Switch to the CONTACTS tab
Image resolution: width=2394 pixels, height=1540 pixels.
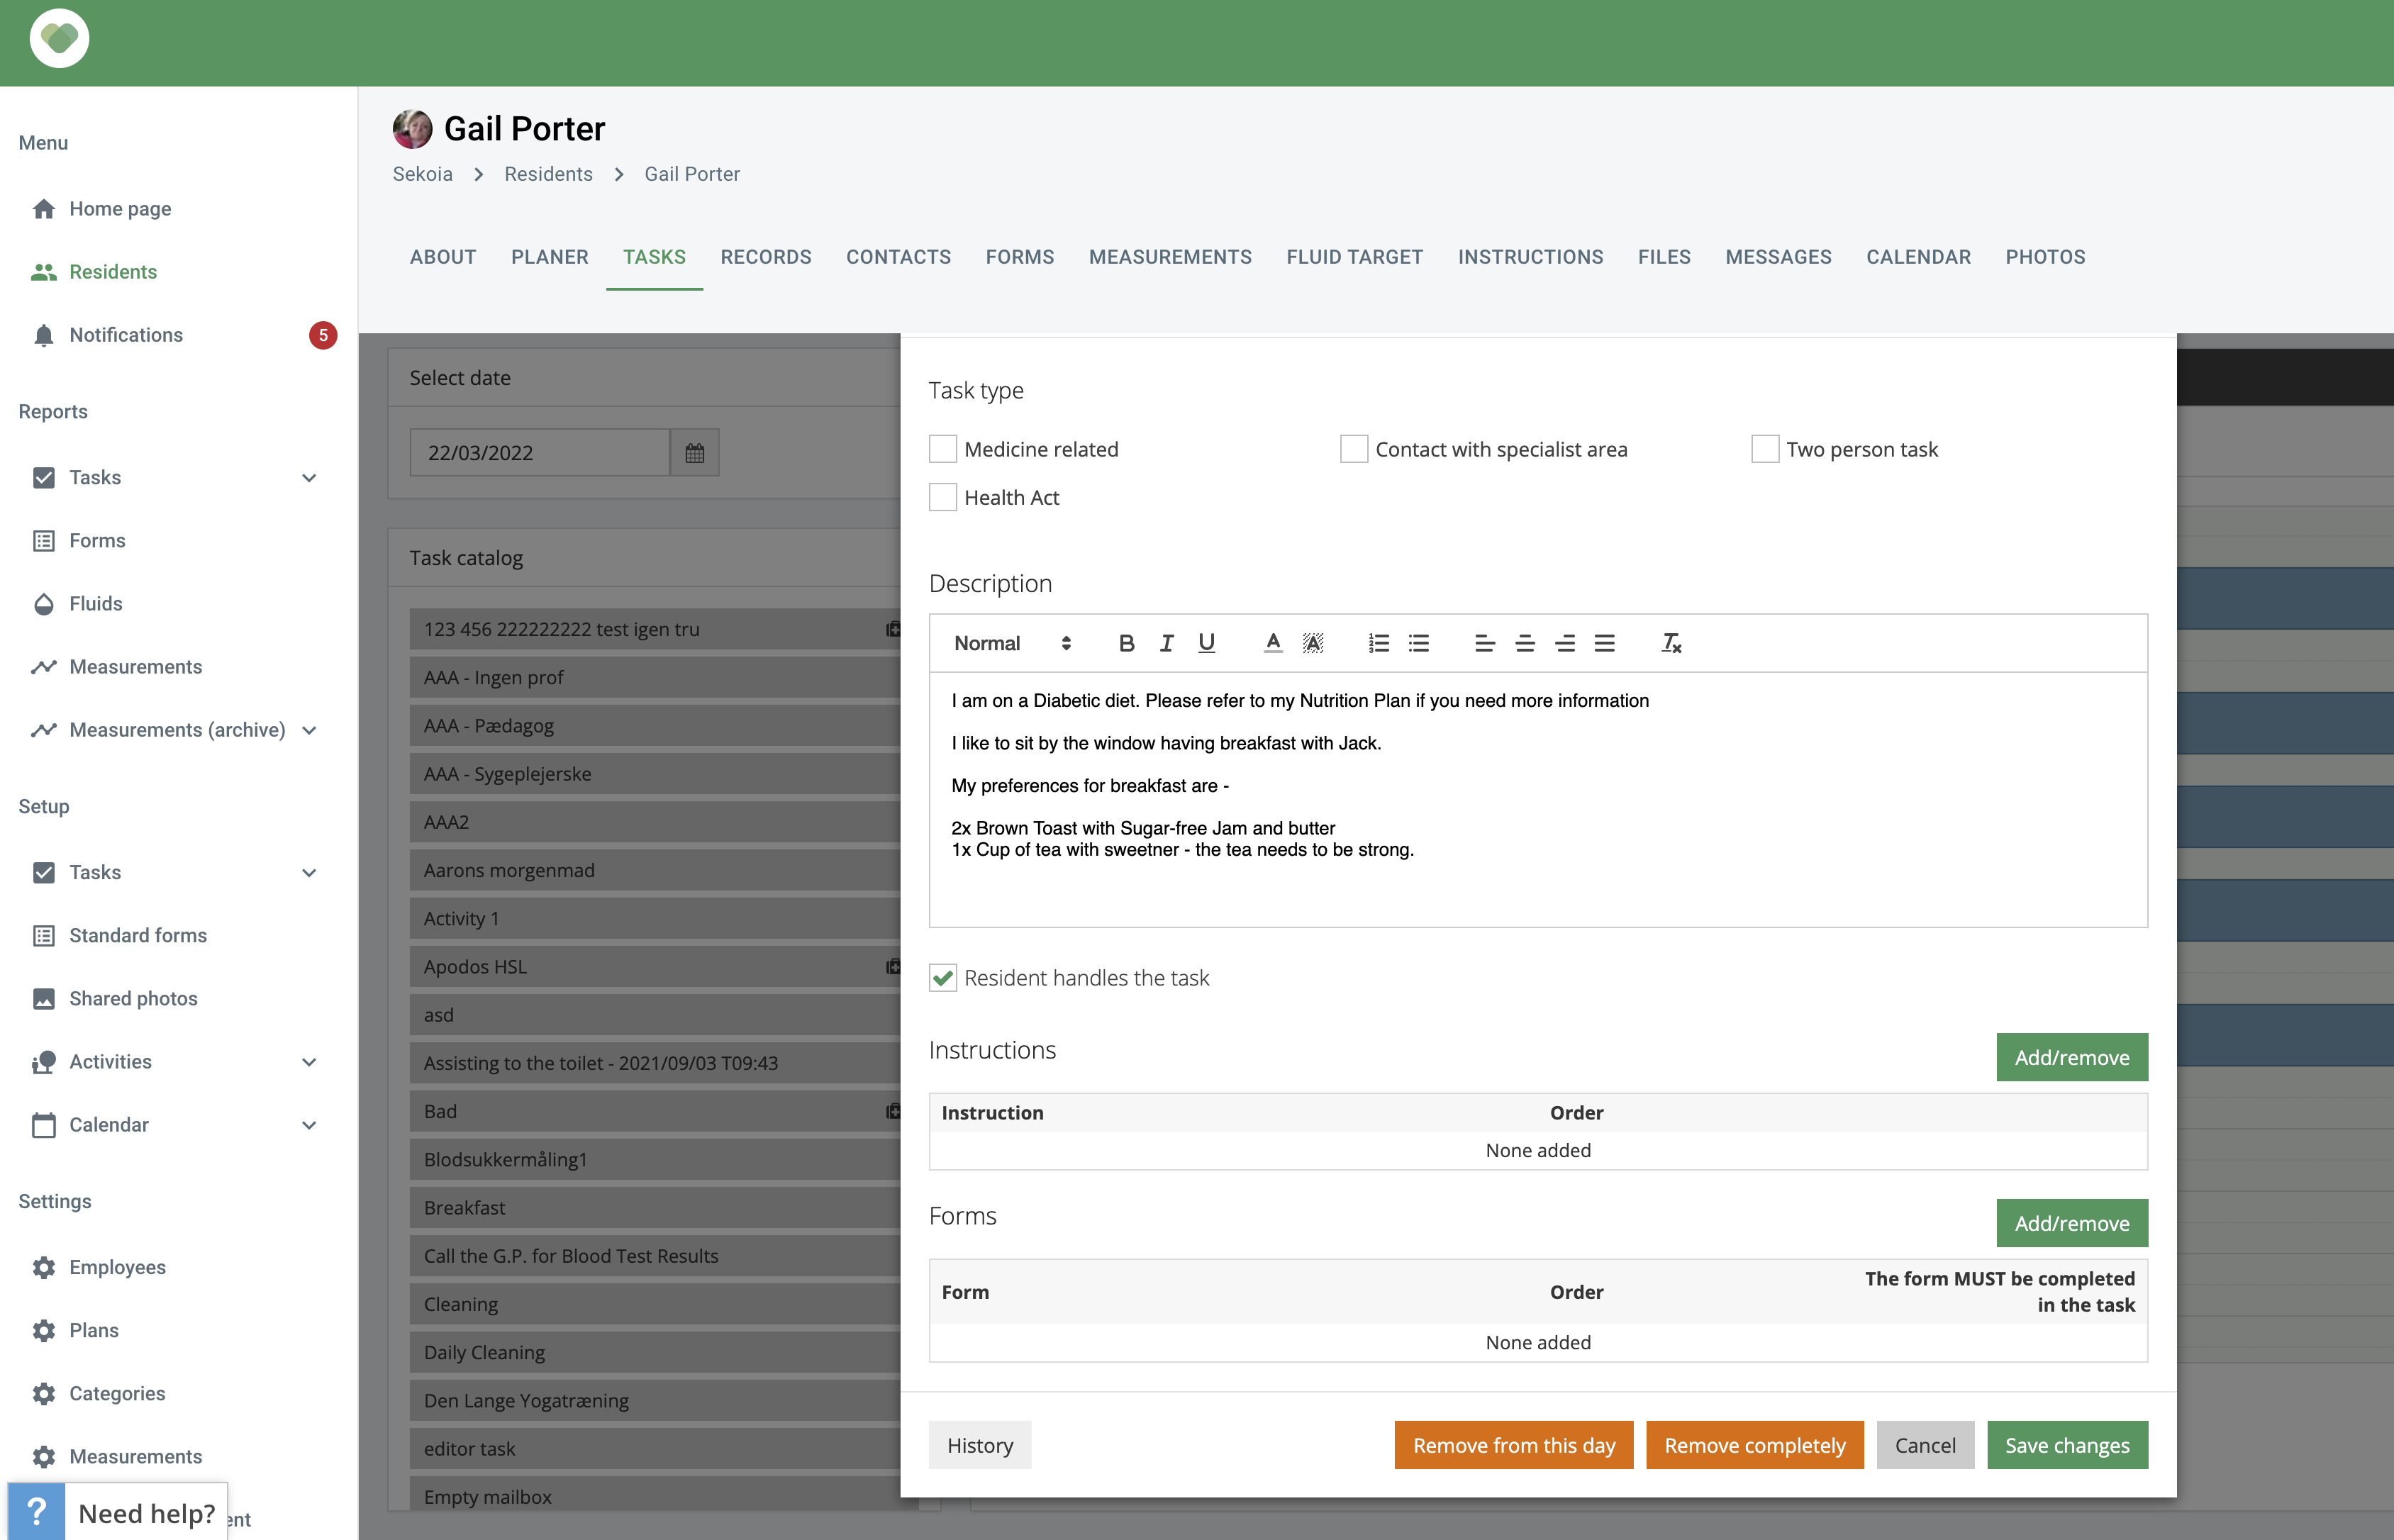[898, 257]
